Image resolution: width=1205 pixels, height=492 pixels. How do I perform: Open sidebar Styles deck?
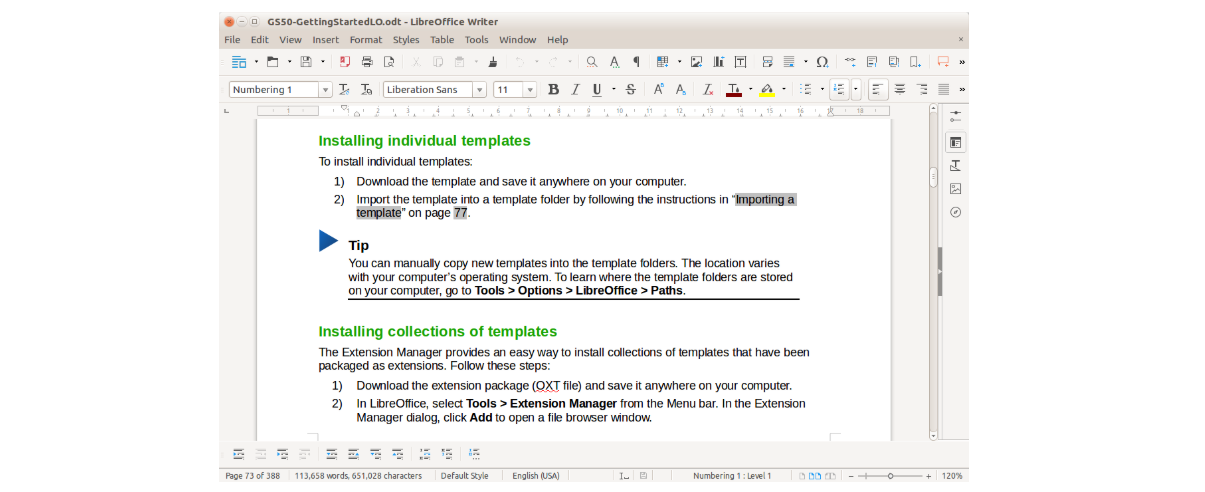coord(956,165)
